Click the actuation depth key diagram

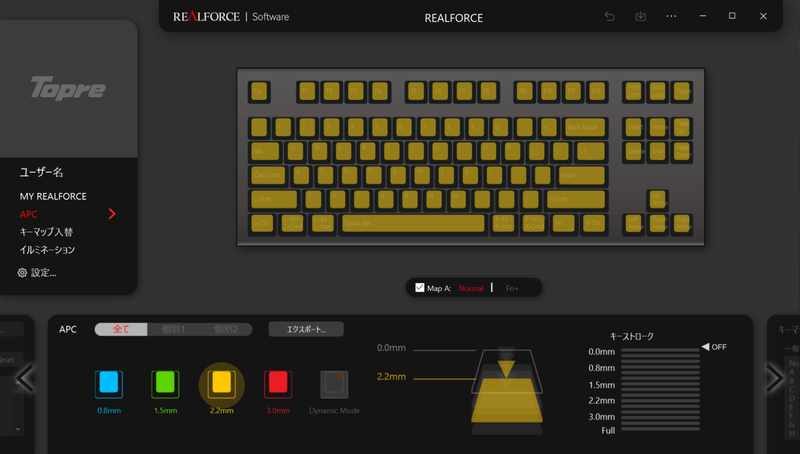tap(507, 391)
